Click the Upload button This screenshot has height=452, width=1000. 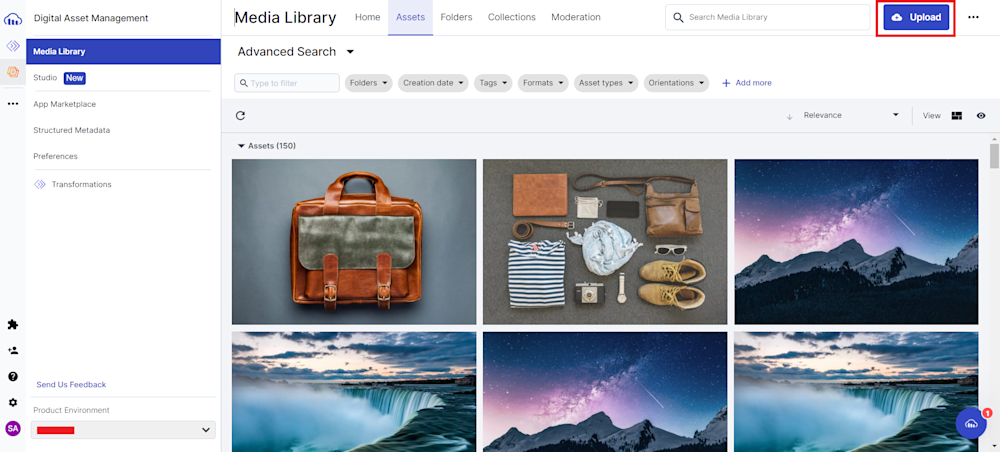click(x=916, y=18)
